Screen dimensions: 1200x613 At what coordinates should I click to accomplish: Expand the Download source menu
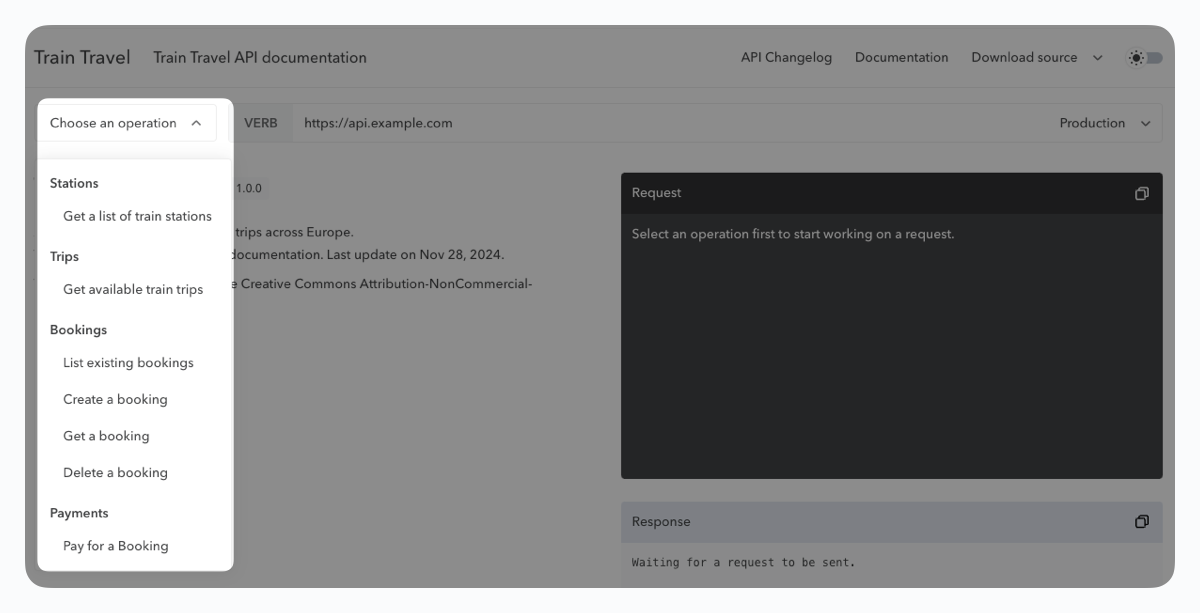[x=1033, y=57]
